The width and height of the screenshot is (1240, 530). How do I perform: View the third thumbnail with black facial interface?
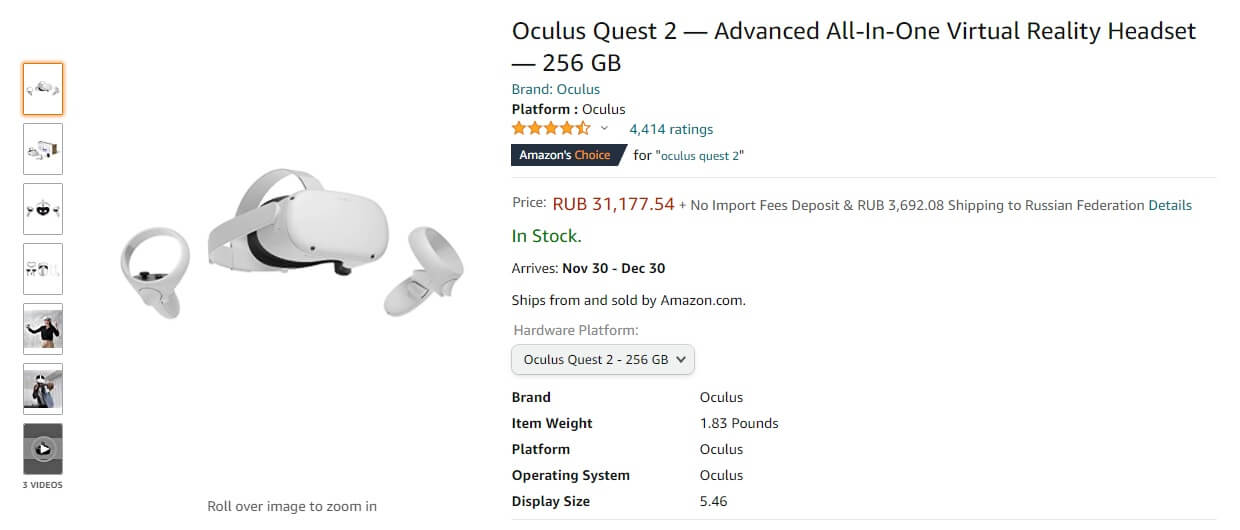point(43,209)
